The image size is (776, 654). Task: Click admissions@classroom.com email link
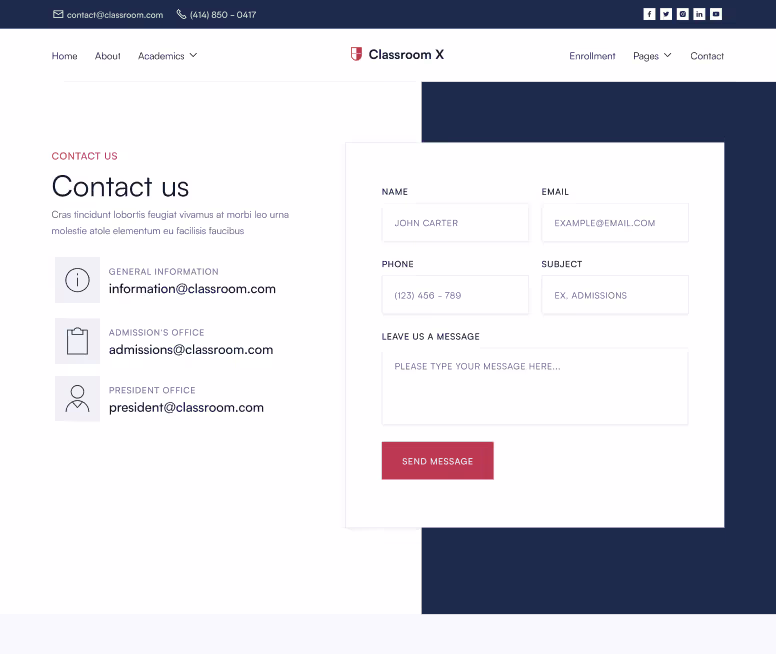pos(191,350)
